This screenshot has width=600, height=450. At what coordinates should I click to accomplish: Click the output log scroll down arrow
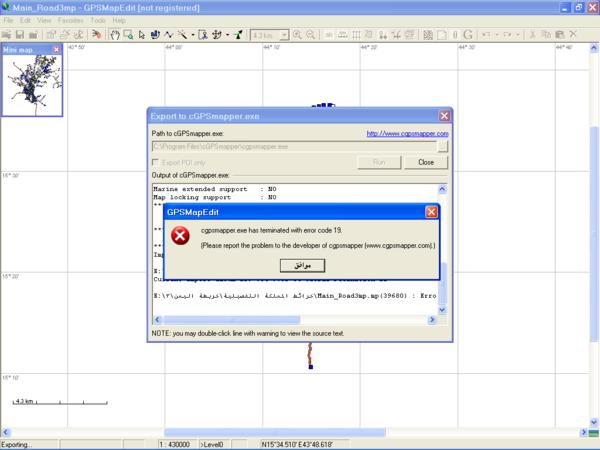coord(442,310)
